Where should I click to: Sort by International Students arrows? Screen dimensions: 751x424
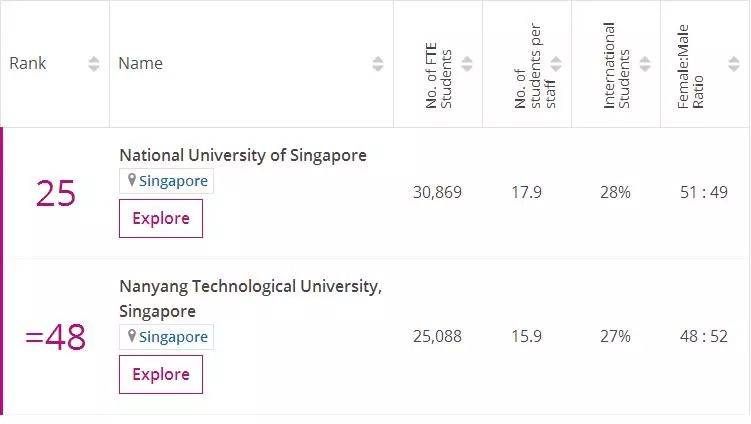645,64
